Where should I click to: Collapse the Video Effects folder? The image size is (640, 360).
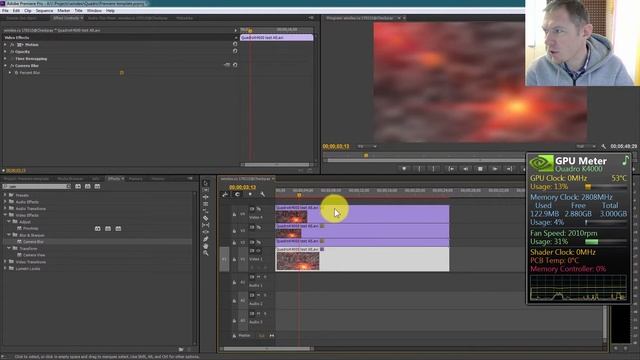coord(5,215)
